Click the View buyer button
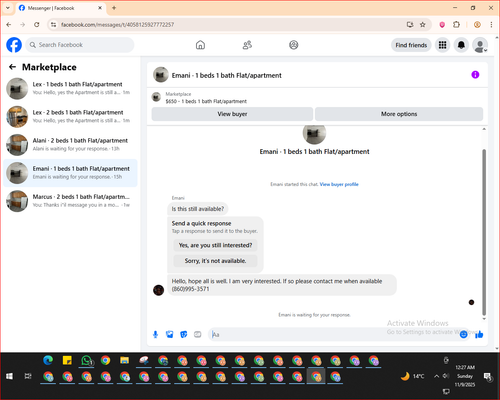The width and height of the screenshot is (500, 400). pyautogui.click(x=232, y=114)
